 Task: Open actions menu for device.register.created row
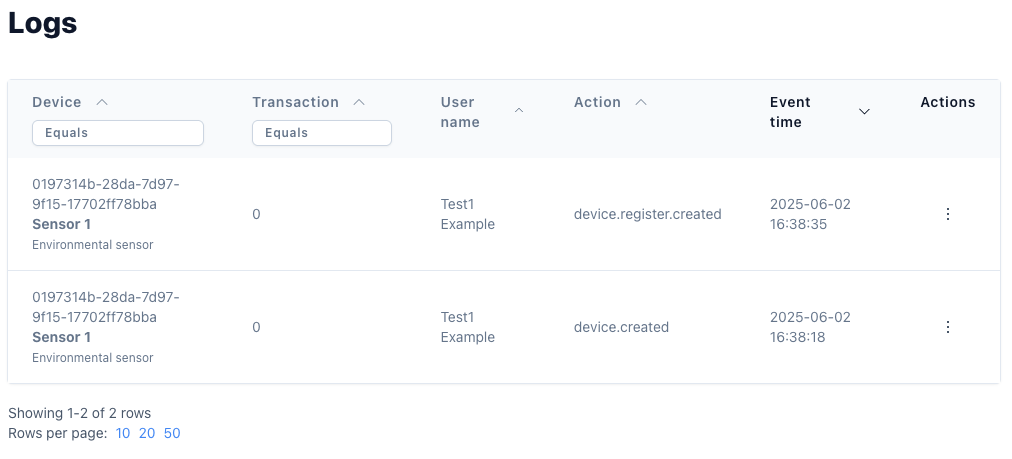pyautogui.click(x=947, y=214)
